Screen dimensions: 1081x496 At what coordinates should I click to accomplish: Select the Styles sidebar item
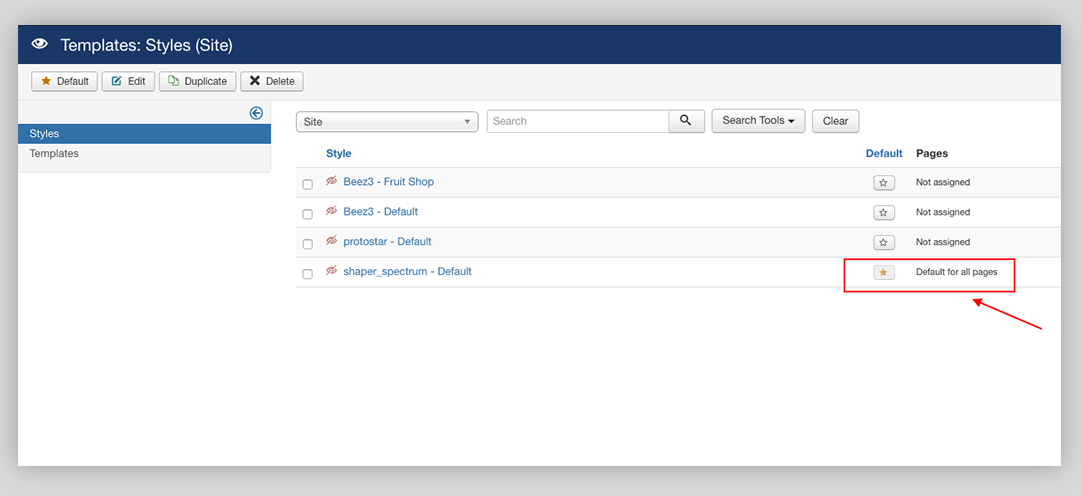44,134
